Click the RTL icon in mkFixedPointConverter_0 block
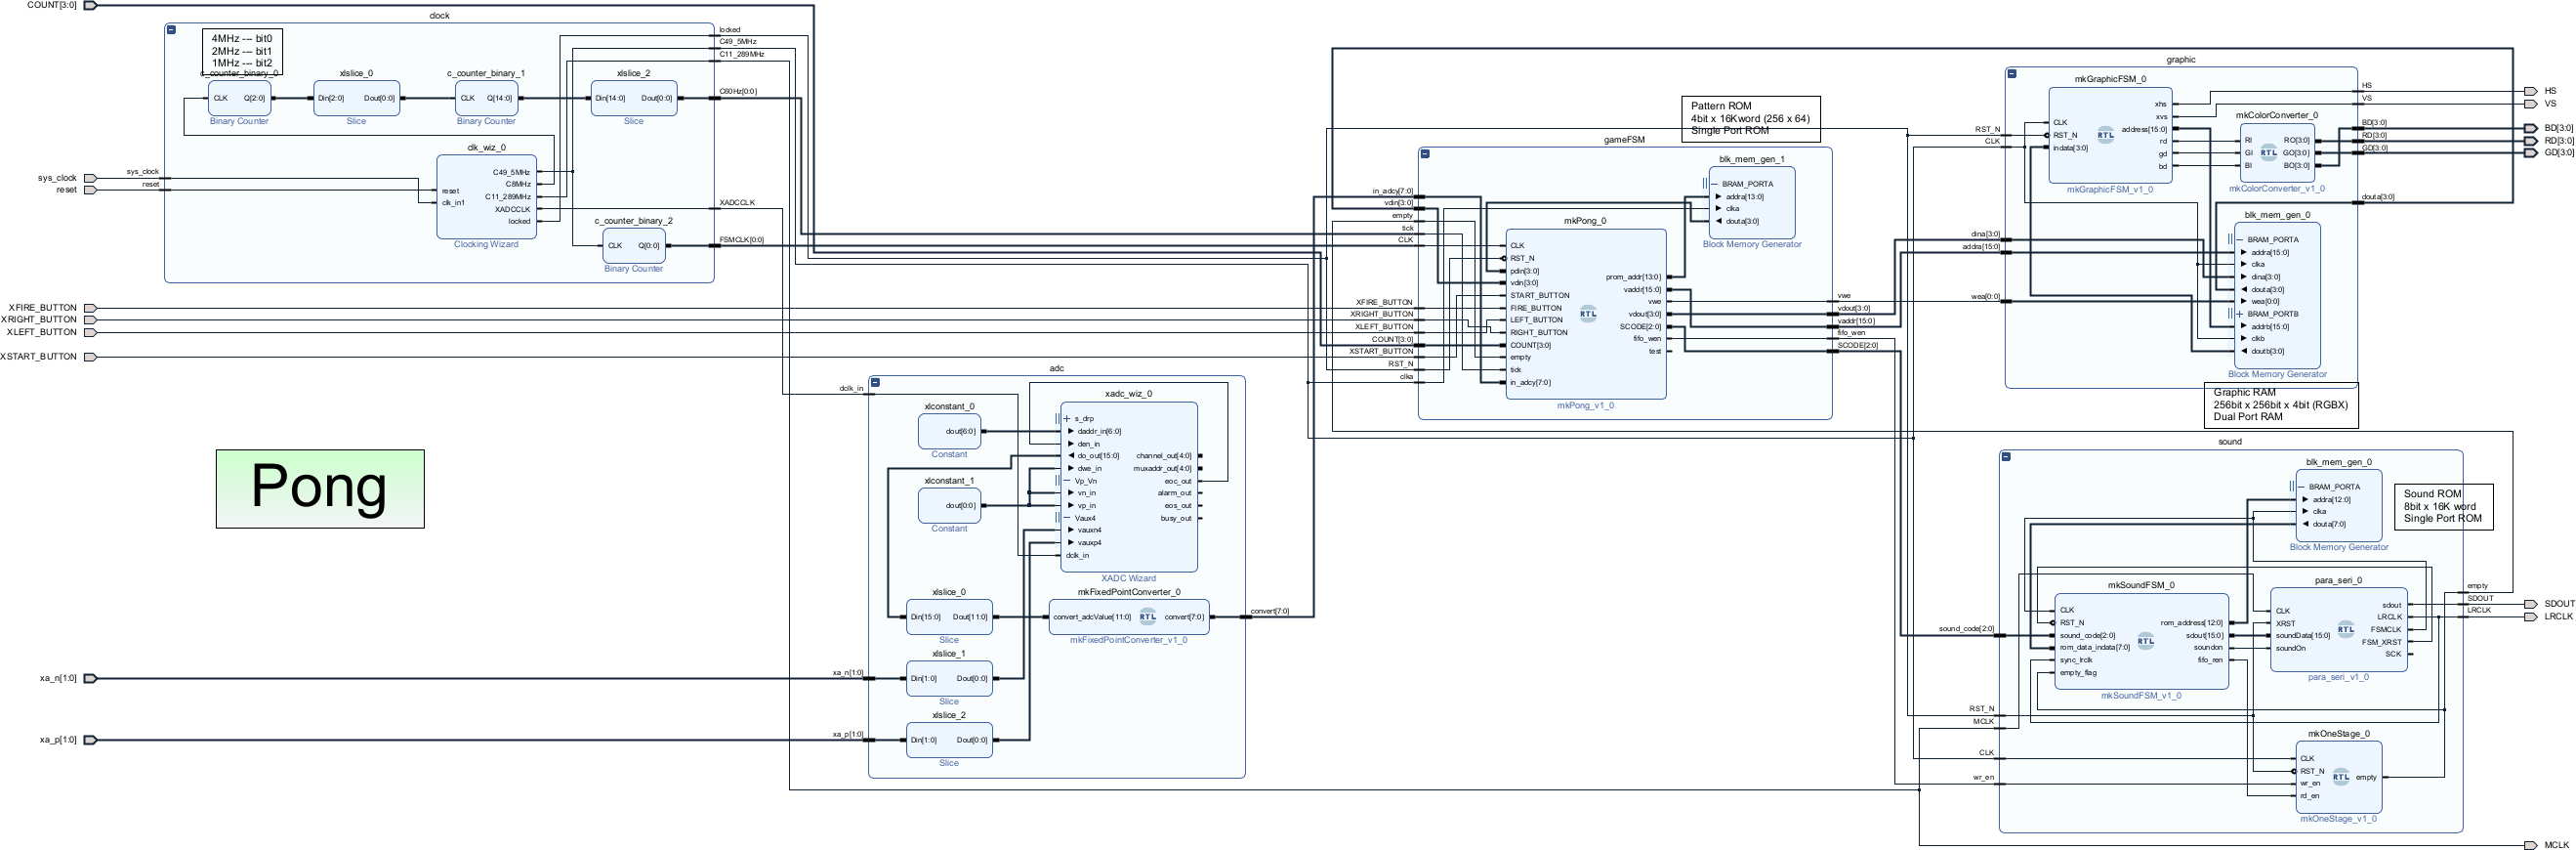This screenshot has width=2576, height=850. [x=1148, y=617]
